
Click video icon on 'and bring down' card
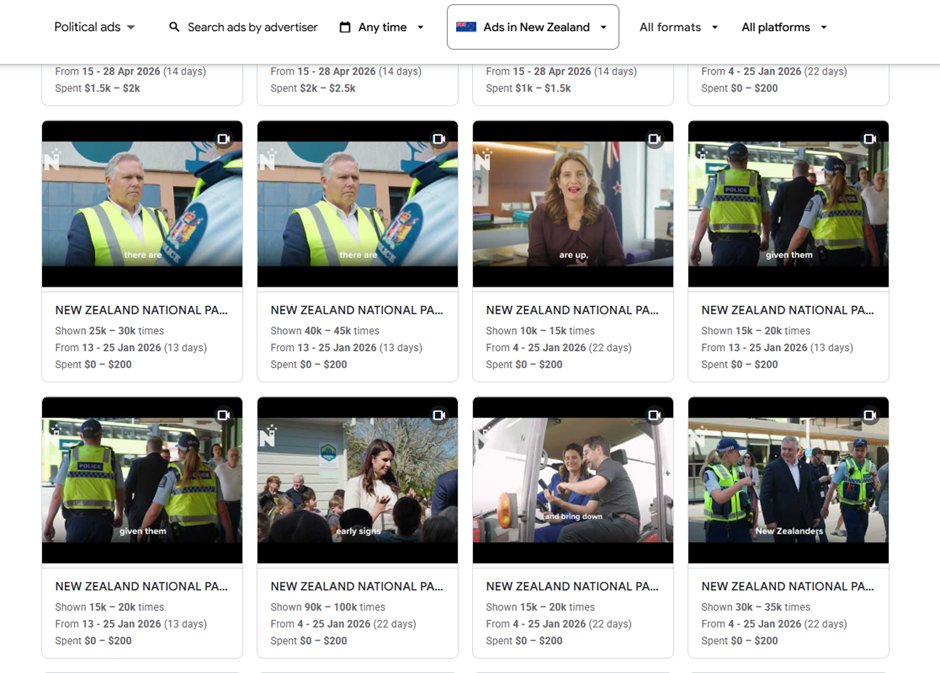coord(654,415)
